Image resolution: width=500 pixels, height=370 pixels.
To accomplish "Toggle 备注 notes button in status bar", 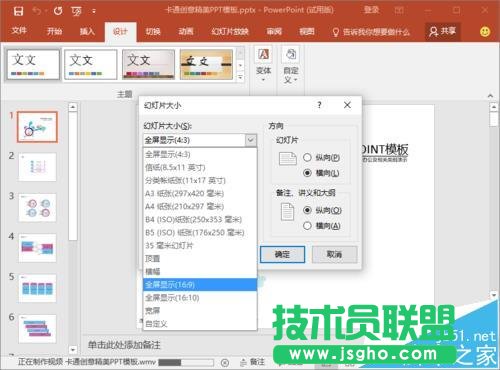I will [x=252, y=362].
